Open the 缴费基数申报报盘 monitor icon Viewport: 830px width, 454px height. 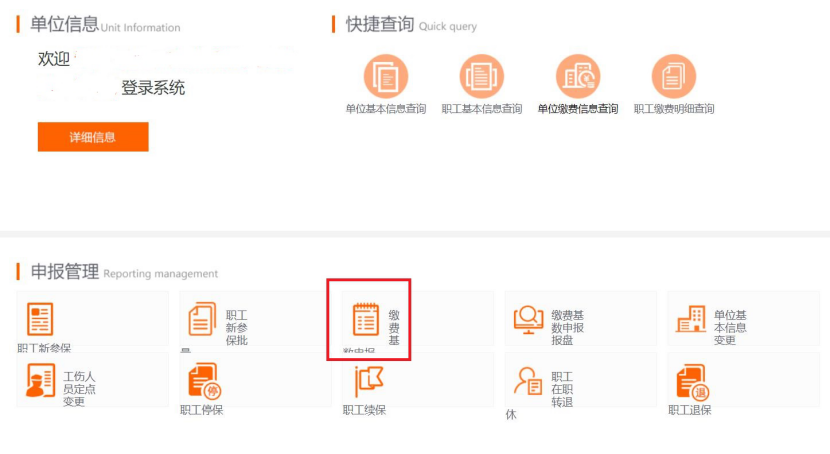[x=528, y=319]
